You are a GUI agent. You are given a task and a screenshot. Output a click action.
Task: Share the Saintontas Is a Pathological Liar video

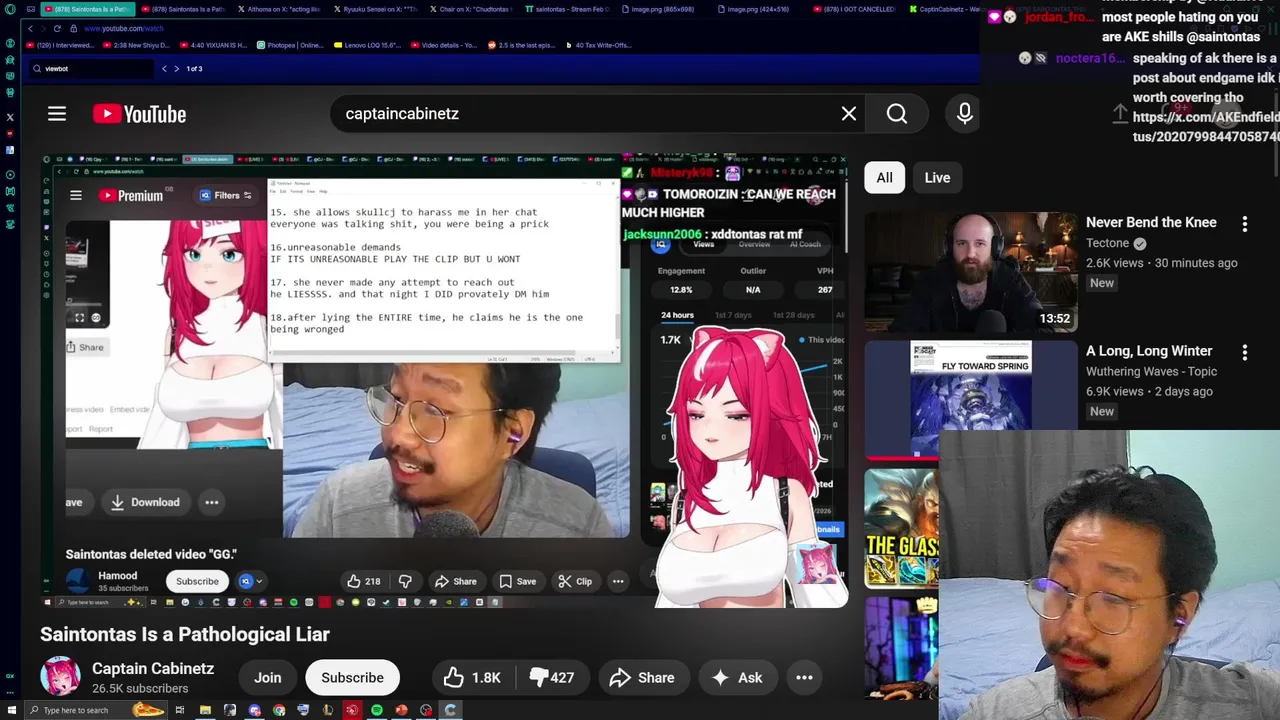(x=642, y=678)
